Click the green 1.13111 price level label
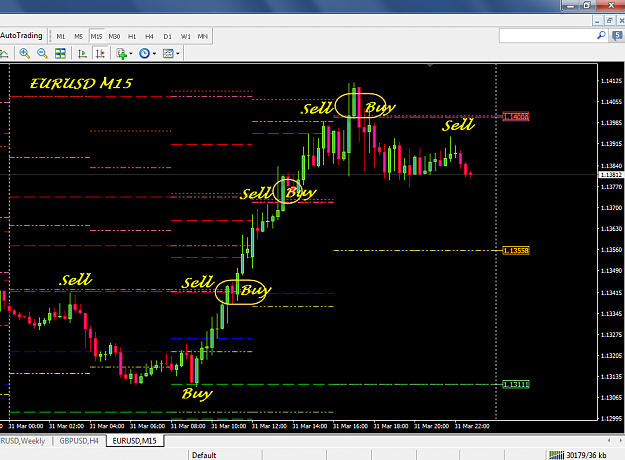 [x=516, y=384]
